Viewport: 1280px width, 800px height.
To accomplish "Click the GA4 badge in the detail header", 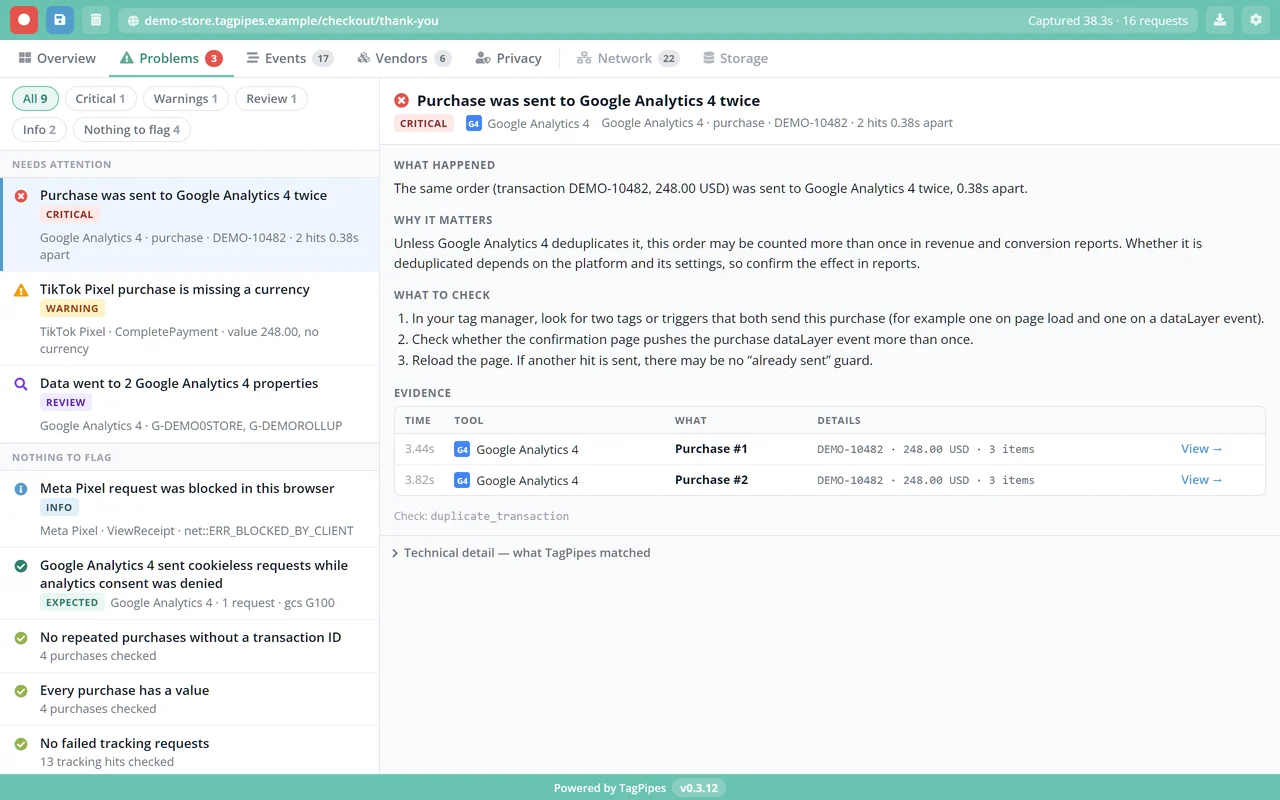I will [474, 124].
